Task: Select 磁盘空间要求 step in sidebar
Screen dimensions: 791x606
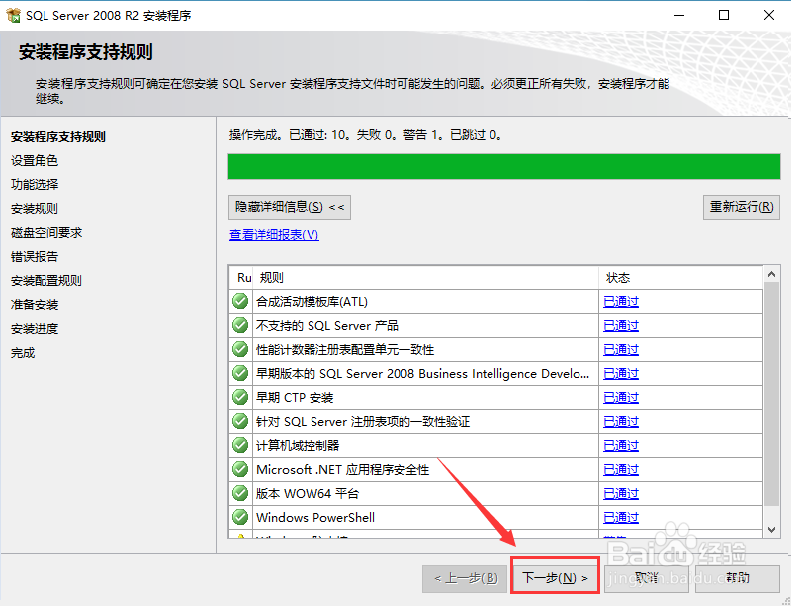Action: (46, 233)
